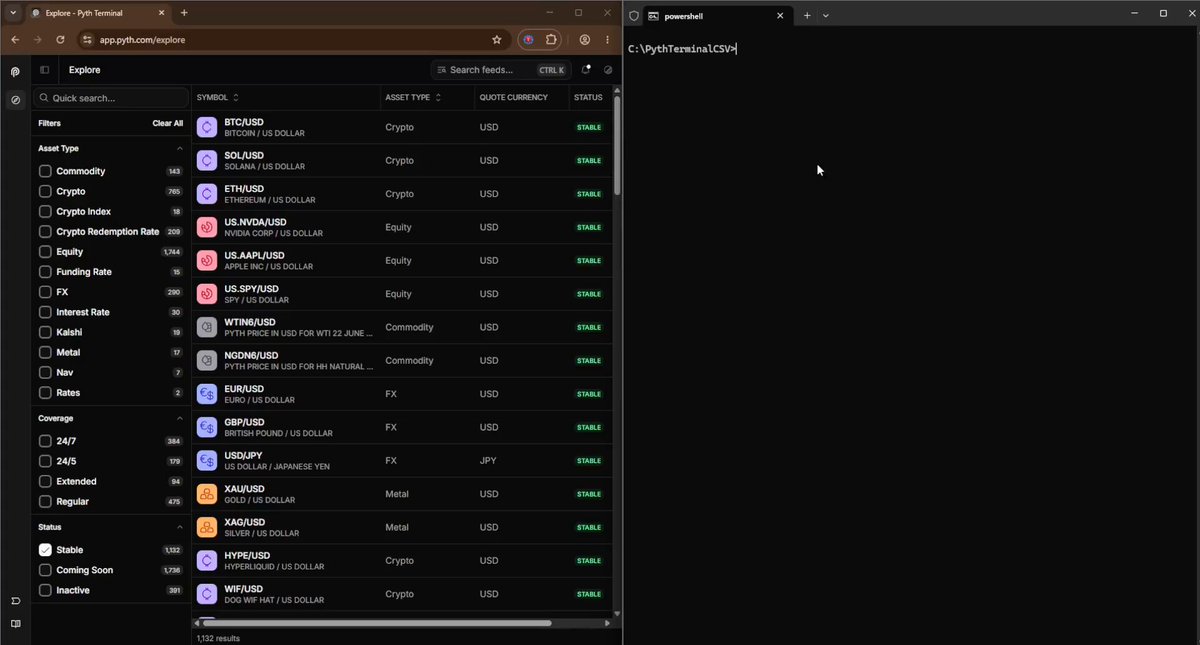This screenshot has width=1200, height=645.
Task: Click the HYPE/USD crypto icon
Action: (x=207, y=561)
